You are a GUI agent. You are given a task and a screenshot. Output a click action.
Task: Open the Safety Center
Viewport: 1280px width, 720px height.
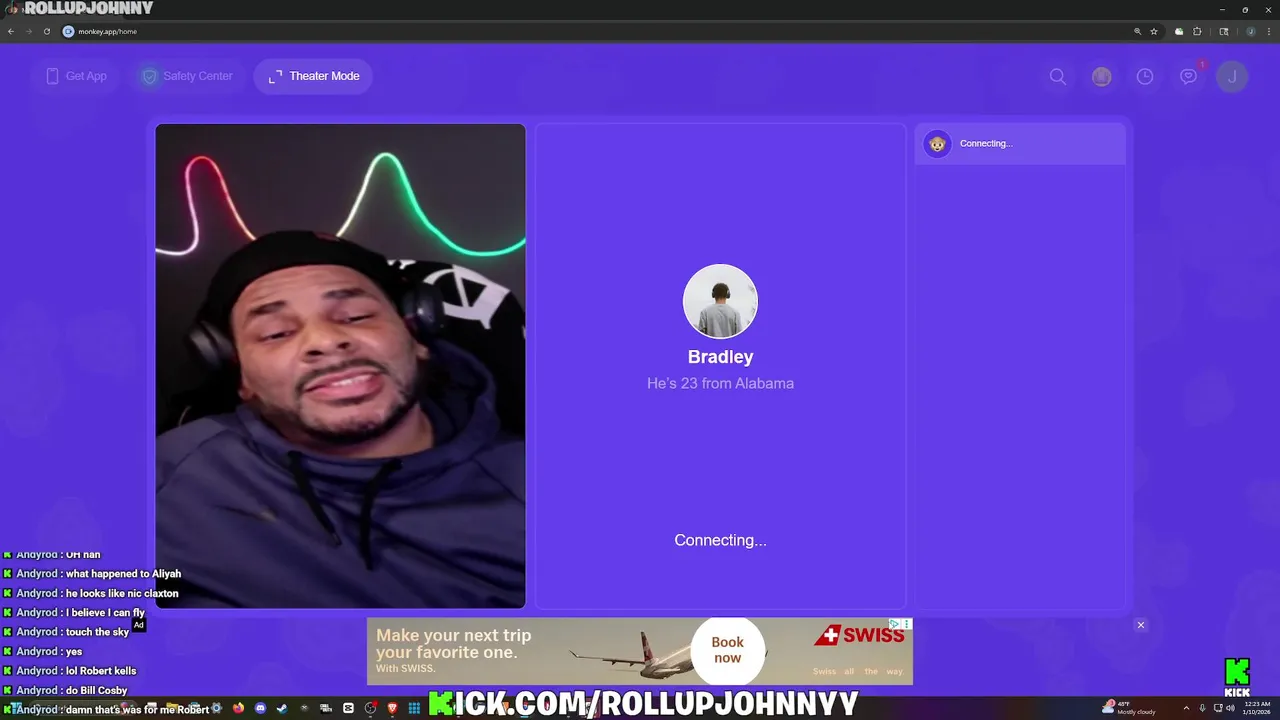187,76
